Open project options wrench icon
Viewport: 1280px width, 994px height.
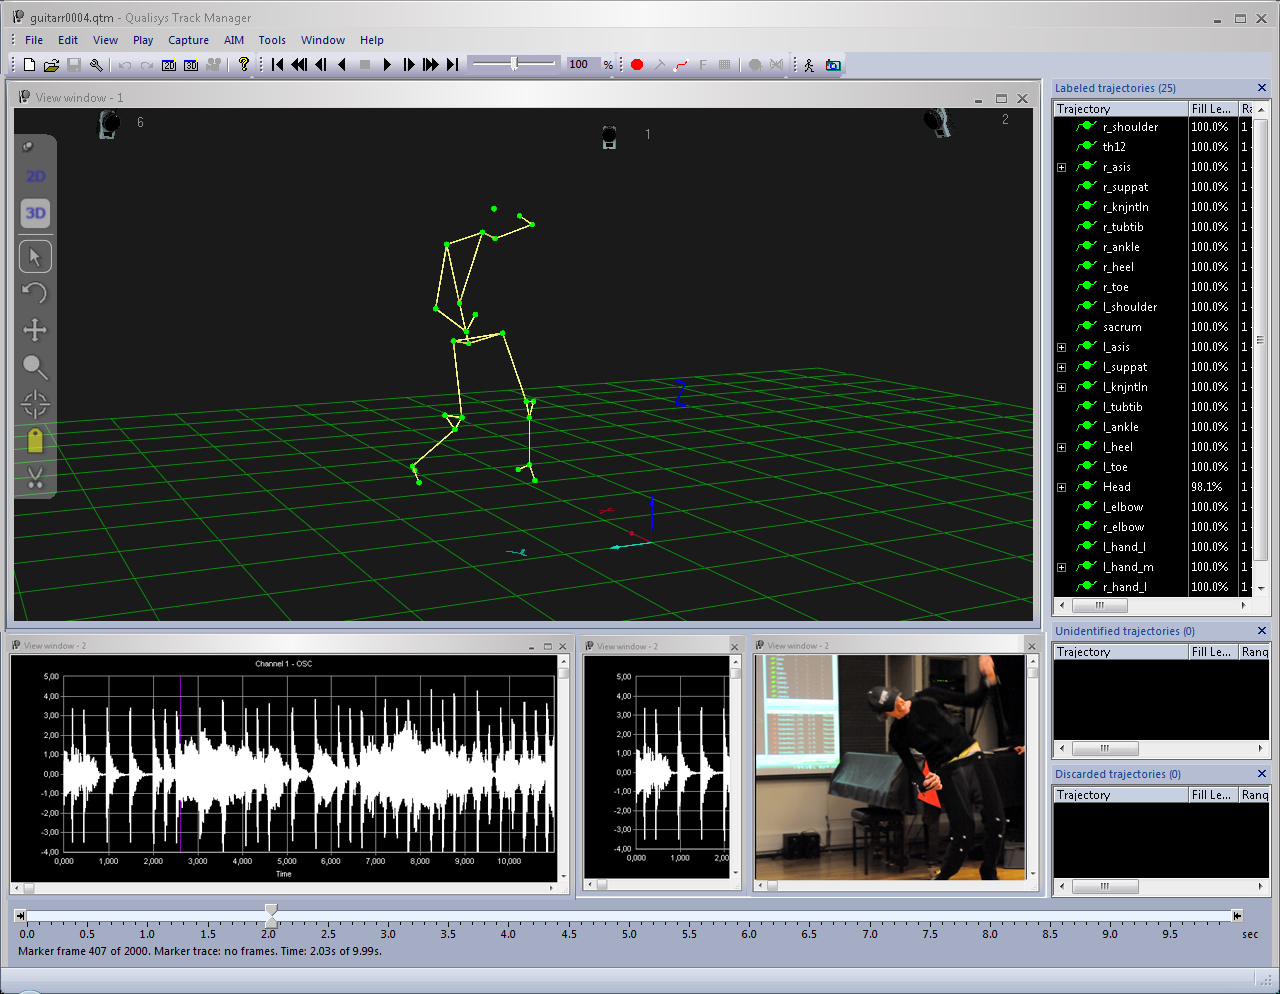[x=96, y=65]
